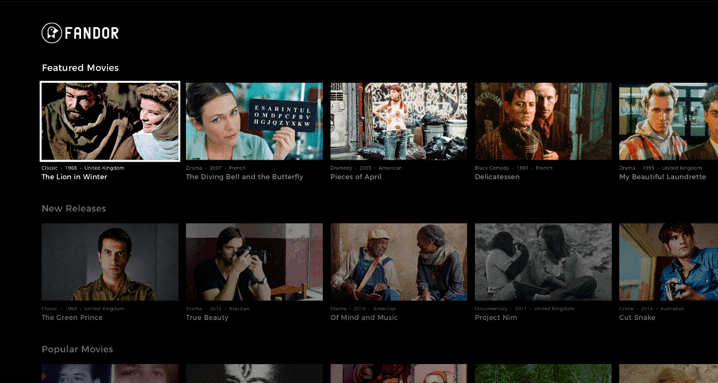The width and height of the screenshot is (718, 383).
Task: Open Project Nim thumbnail
Action: tap(543, 262)
